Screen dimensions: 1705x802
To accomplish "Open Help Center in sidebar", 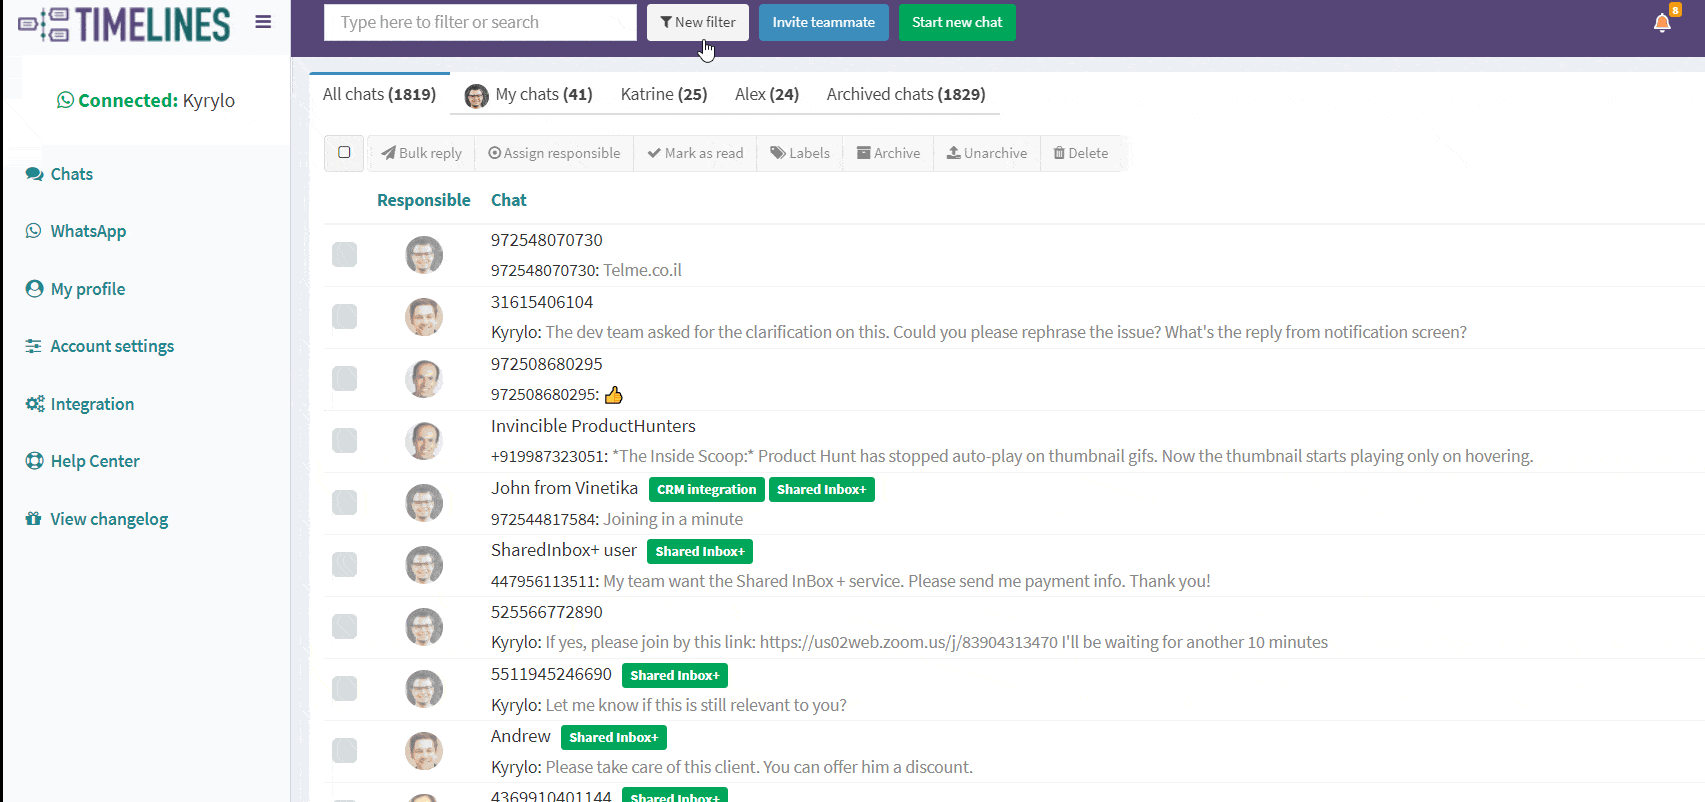I will (x=95, y=461).
